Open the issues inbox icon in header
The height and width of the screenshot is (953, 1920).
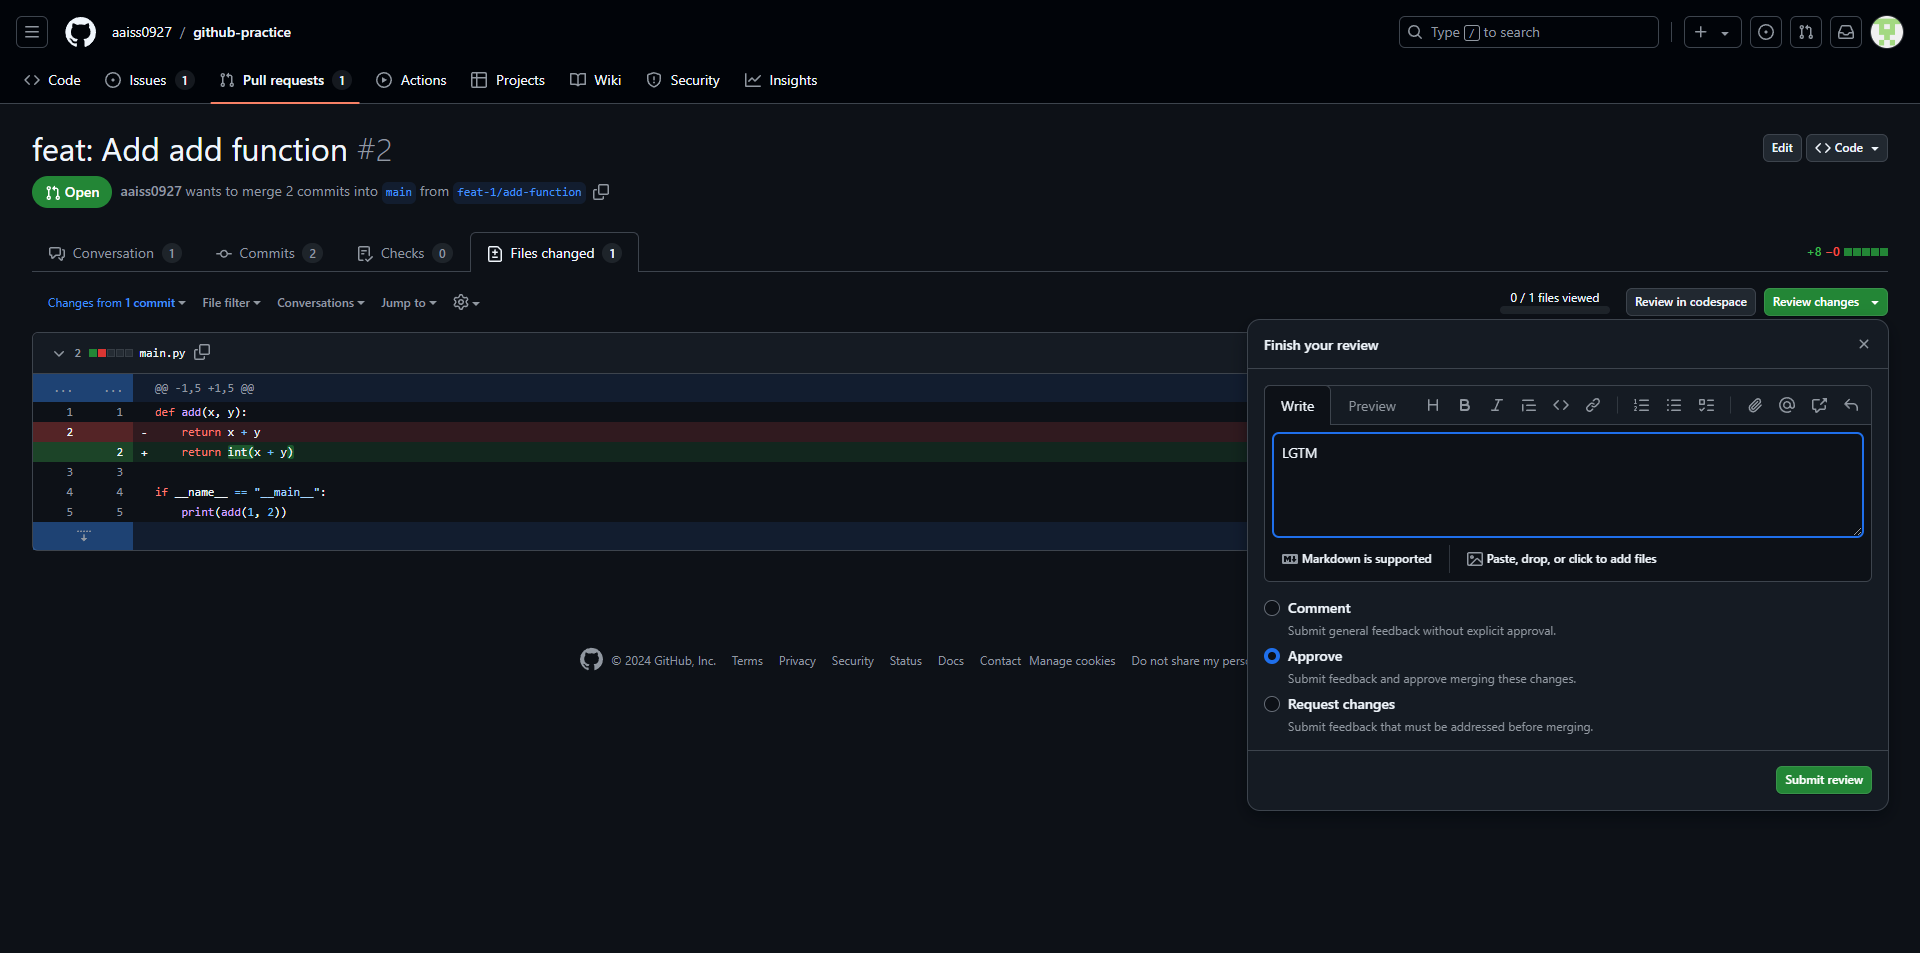[1766, 32]
